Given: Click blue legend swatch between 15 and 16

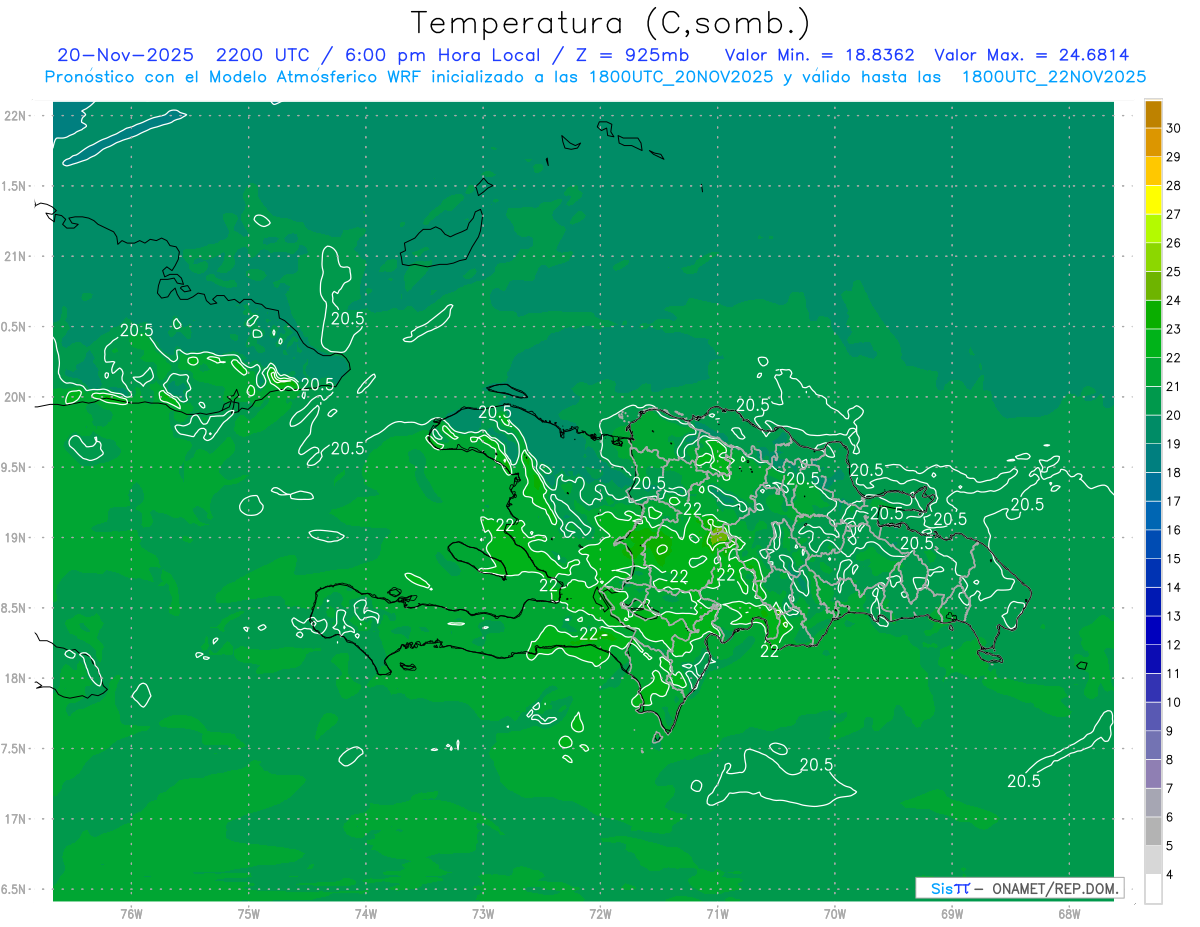Looking at the screenshot, I should (1153, 545).
